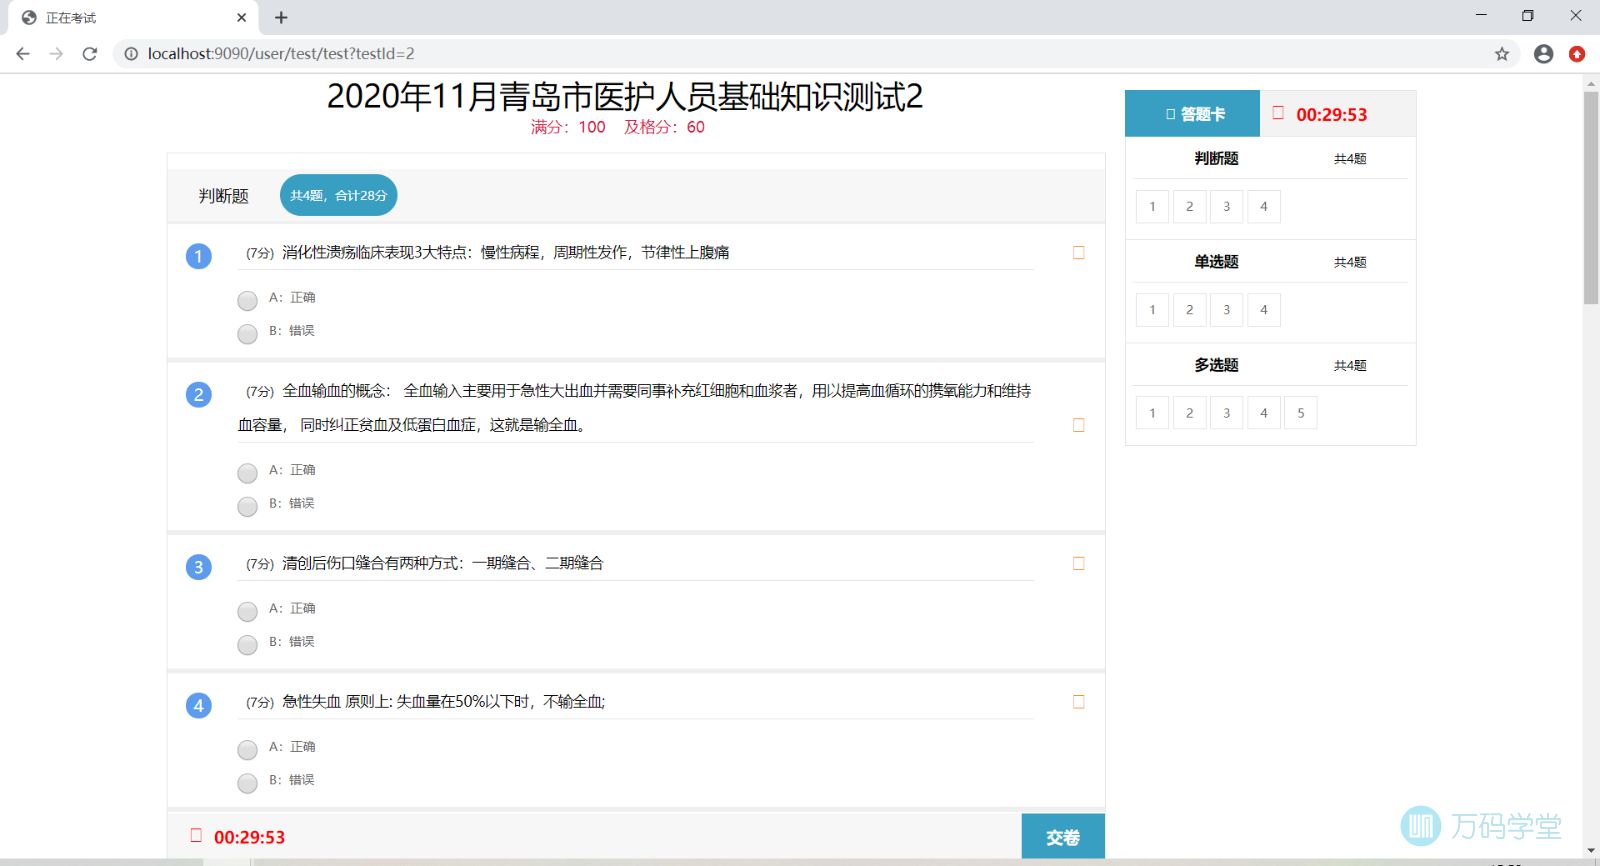Open 多选题 question 2 from answer card
1600x866 pixels.
coord(1189,413)
